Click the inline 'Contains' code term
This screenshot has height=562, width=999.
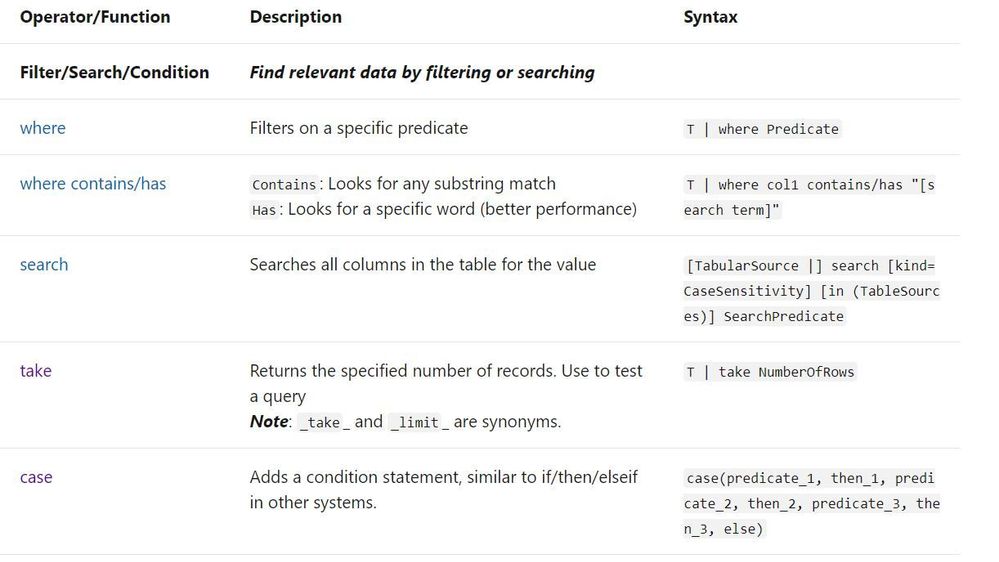tap(284, 185)
